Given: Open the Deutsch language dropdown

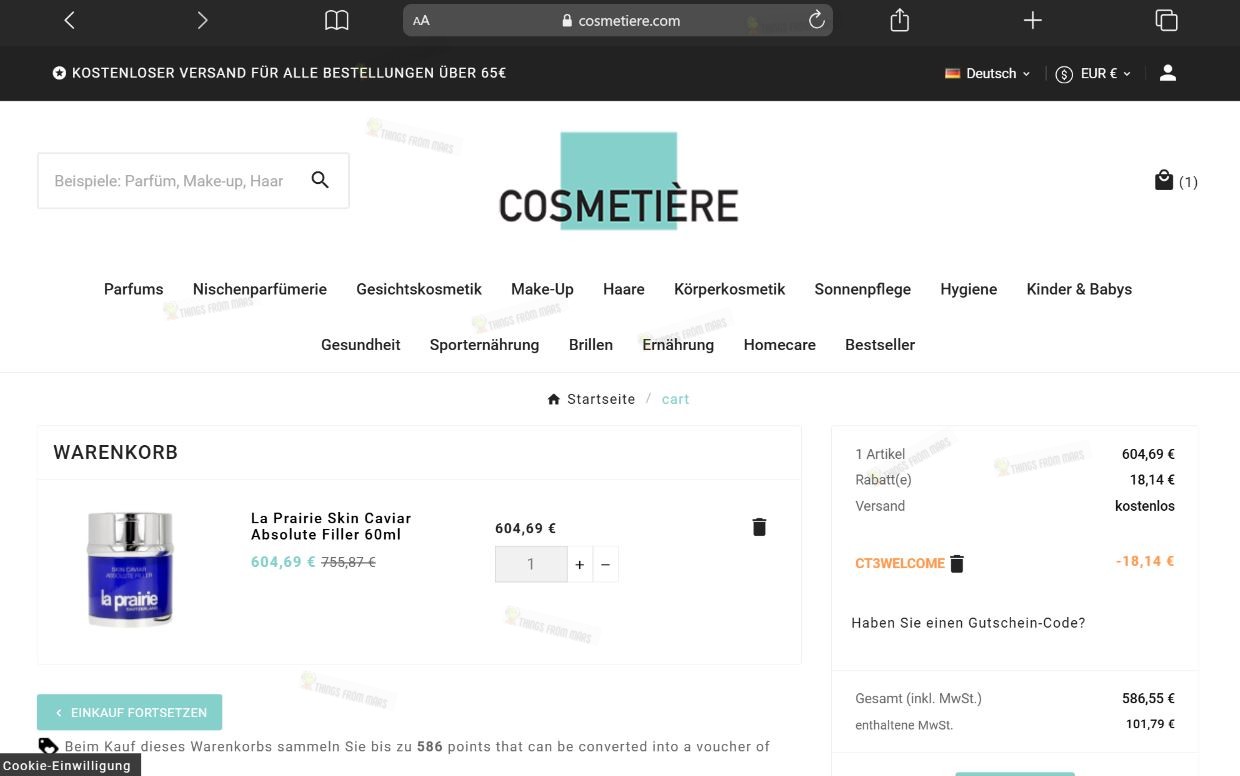Looking at the screenshot, I should point(988,73).
